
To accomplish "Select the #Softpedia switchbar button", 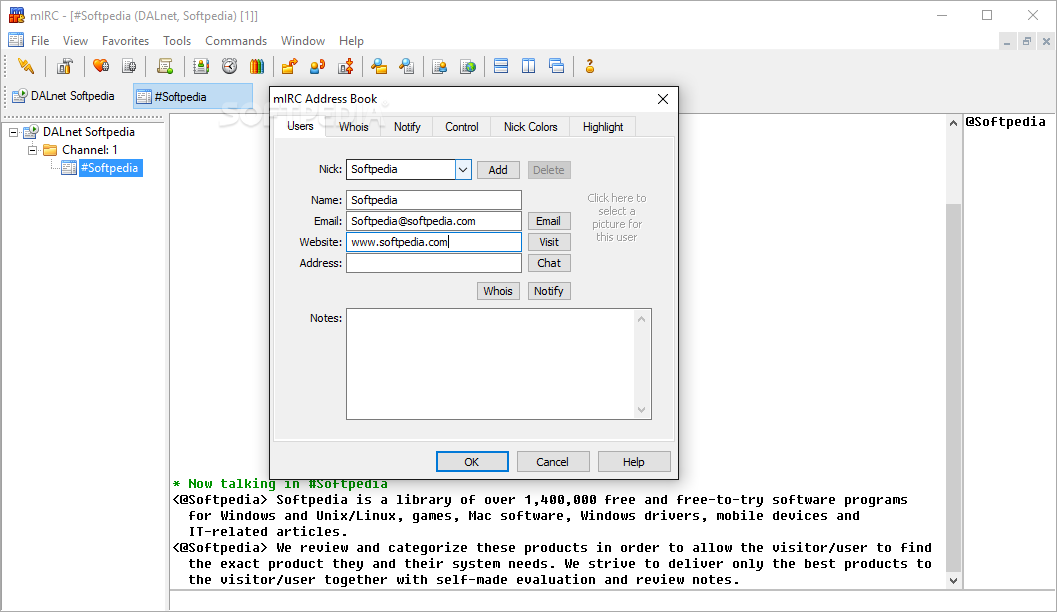I will coord(193,96).
